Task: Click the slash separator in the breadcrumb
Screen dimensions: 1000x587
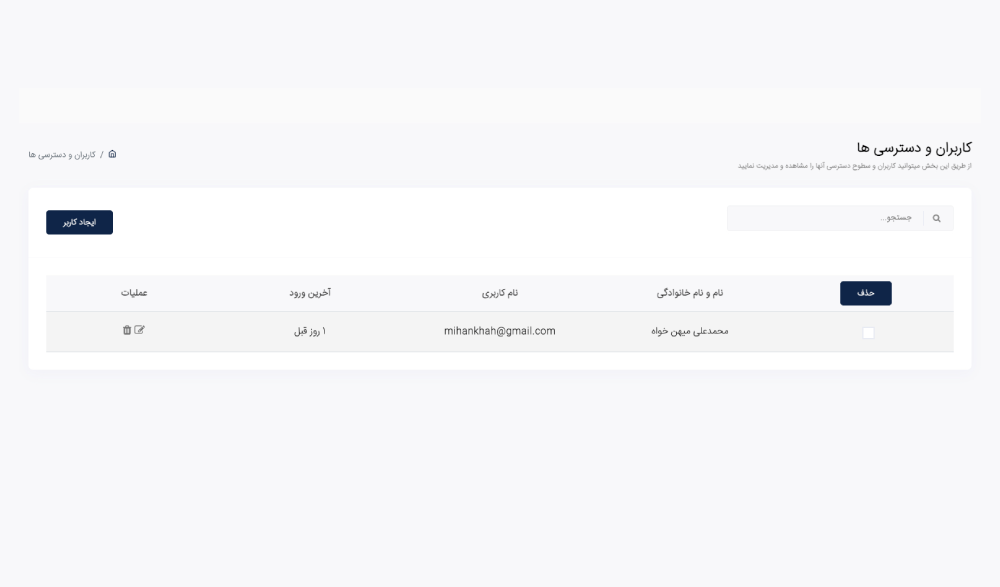Action: [x=101, y=155]
